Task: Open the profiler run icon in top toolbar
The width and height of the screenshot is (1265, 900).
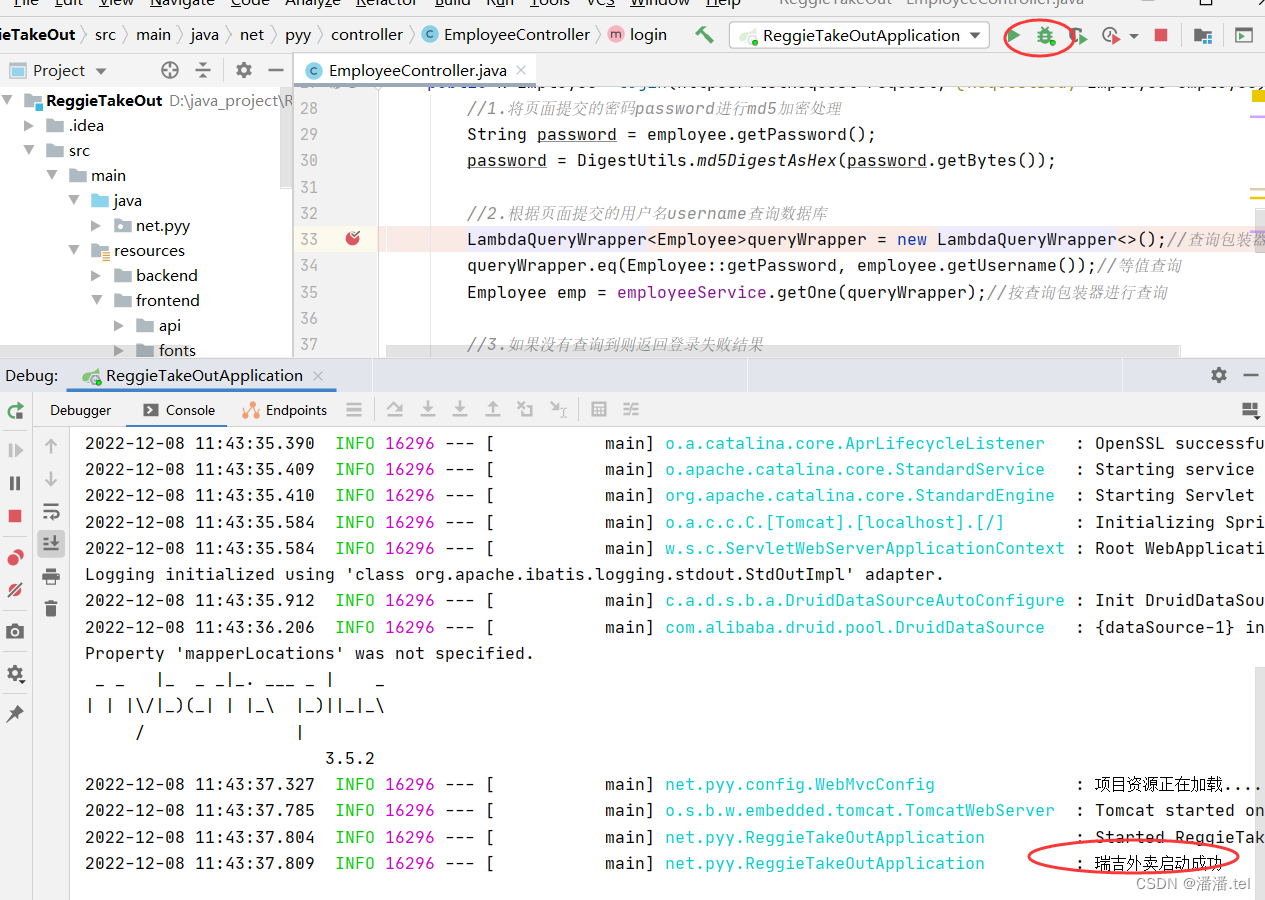Action: [1111, 36]
